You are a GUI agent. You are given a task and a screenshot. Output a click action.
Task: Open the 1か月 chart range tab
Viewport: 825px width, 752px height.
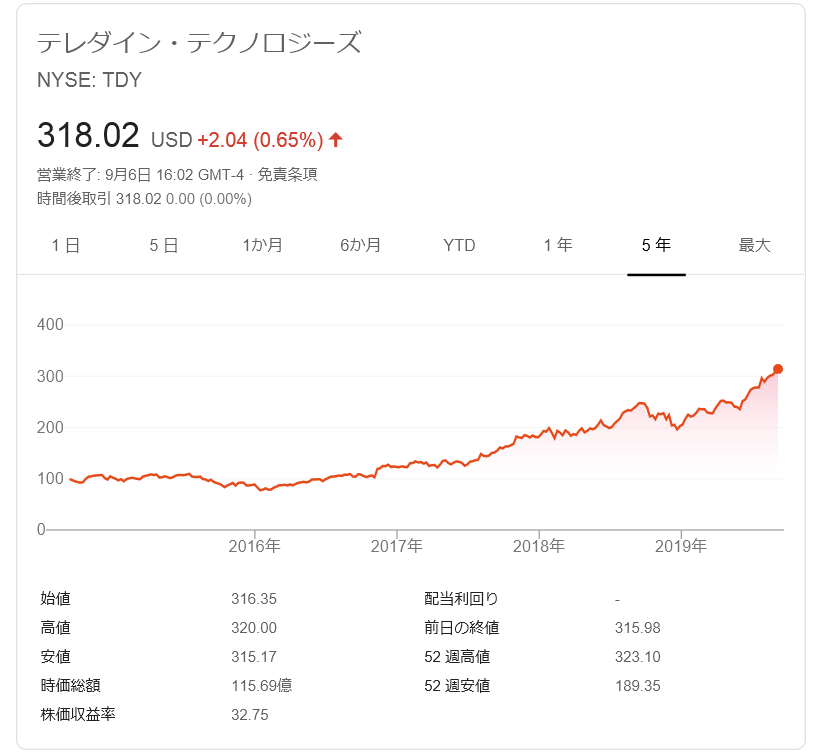pos(262,246)
